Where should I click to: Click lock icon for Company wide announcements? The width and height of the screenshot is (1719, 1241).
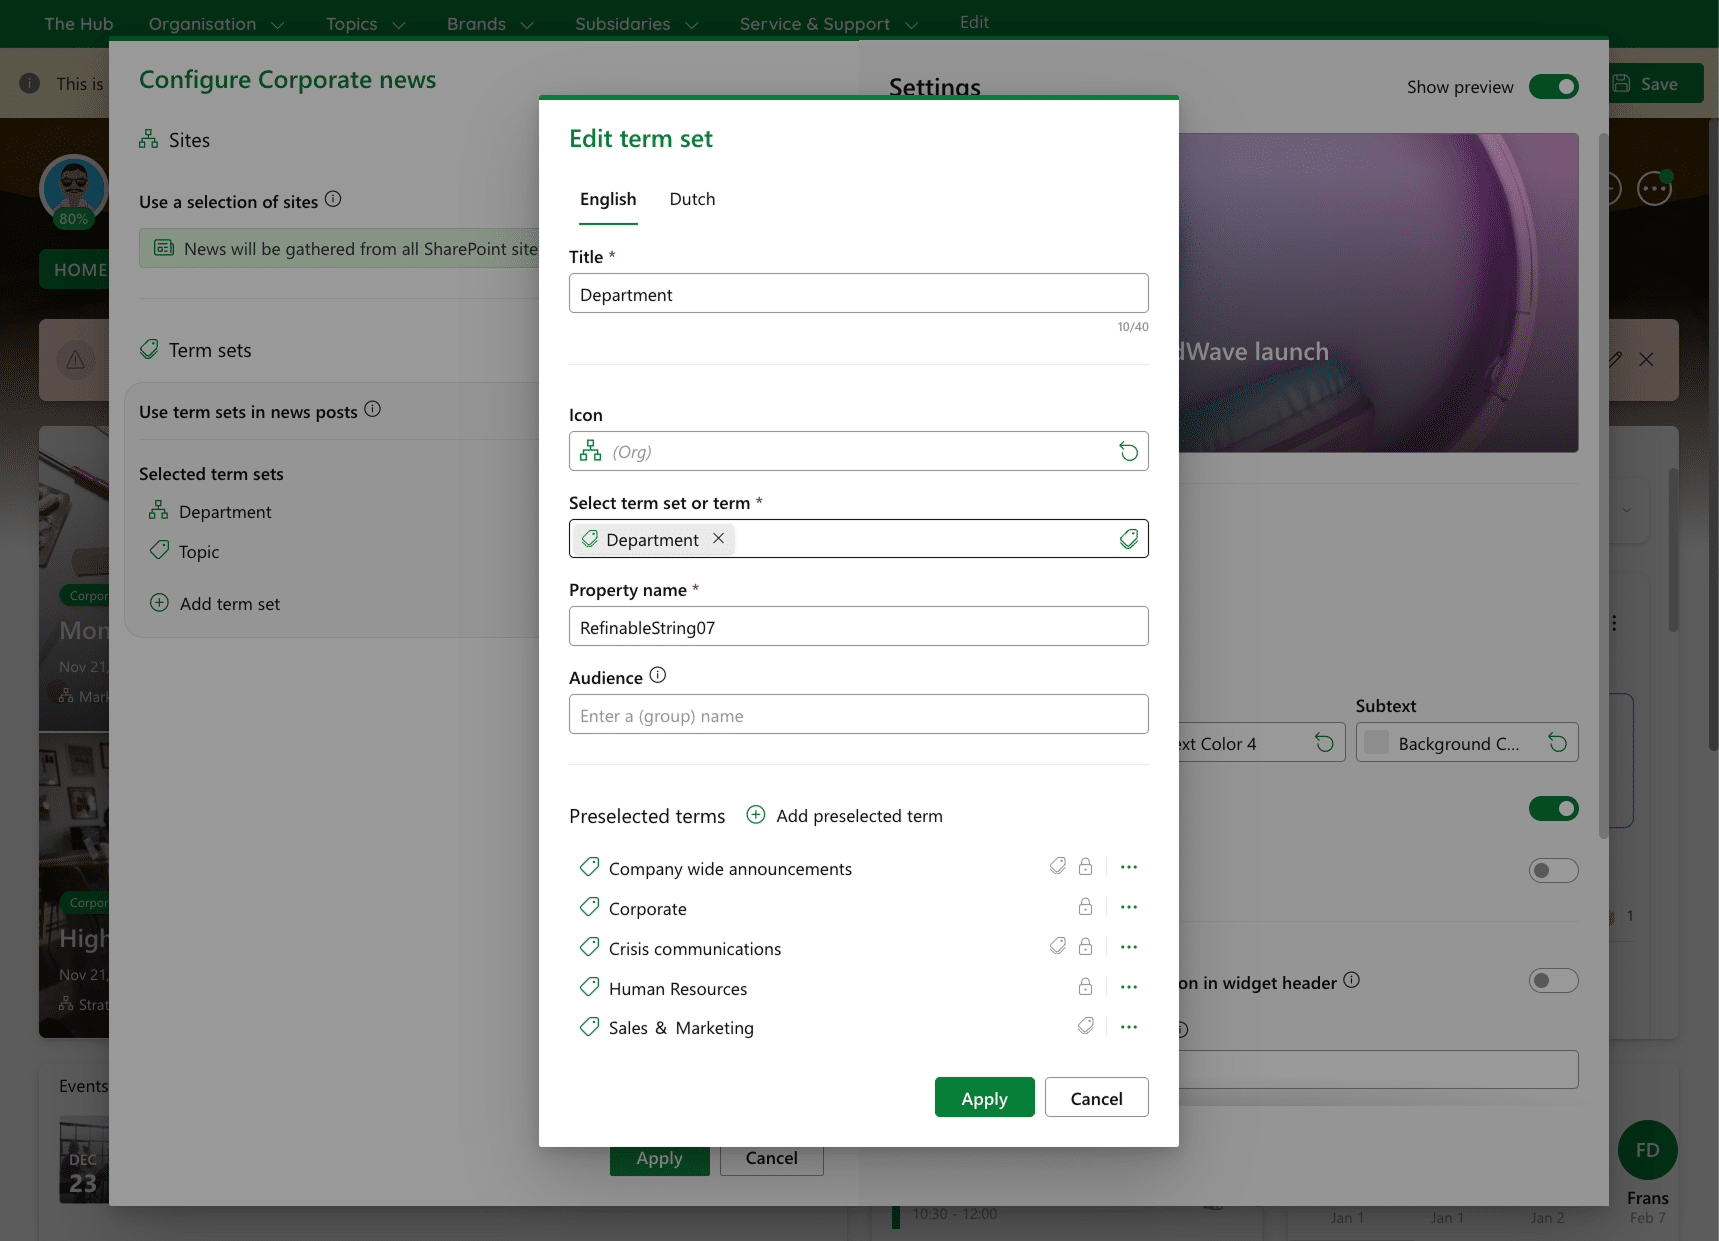pyautogui.click(x=1085, y=867)
